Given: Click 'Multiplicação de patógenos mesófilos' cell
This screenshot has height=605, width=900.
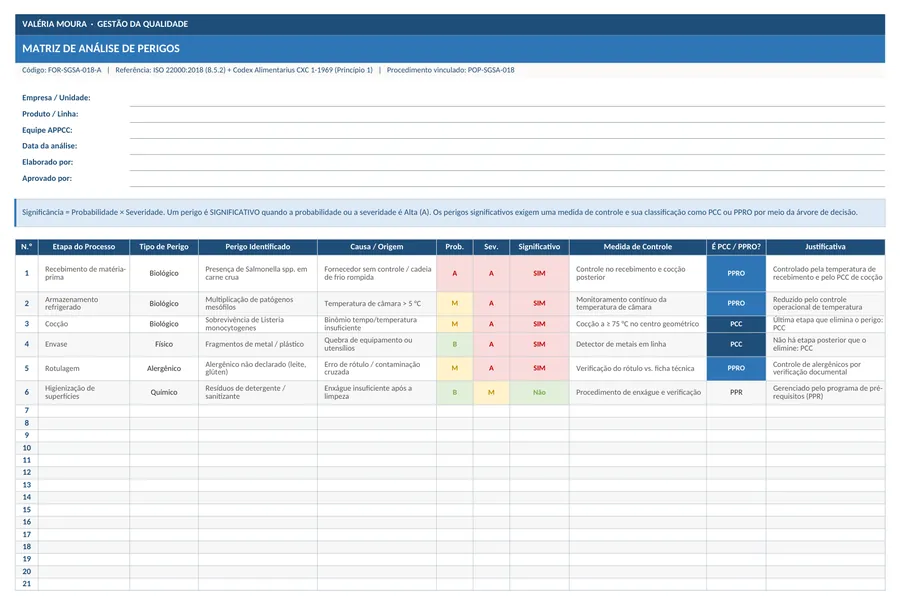Looking at the screenshot, I should pyautogui.click(x=258, y=303).
